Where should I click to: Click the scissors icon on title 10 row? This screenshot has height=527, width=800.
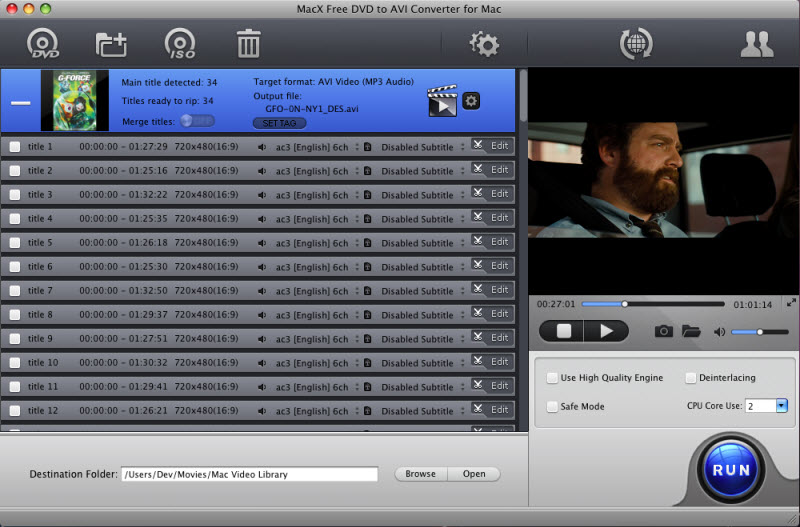coord(478,361)
